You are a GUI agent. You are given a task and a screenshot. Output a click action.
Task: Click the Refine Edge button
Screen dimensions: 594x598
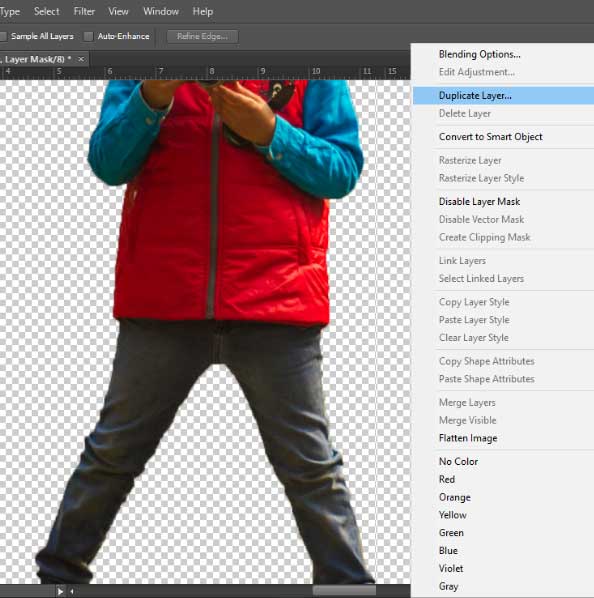[202, 36]
